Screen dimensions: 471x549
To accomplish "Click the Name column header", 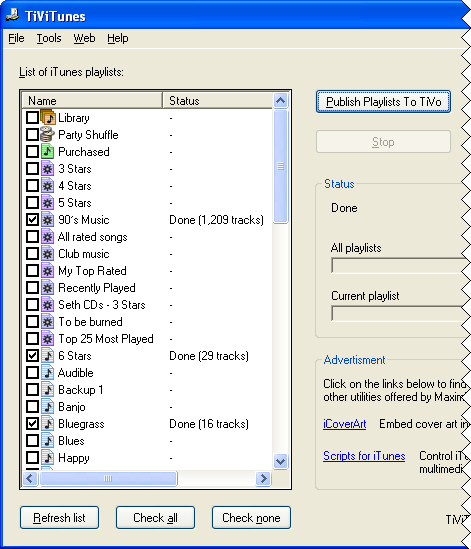I will (92, 100).
